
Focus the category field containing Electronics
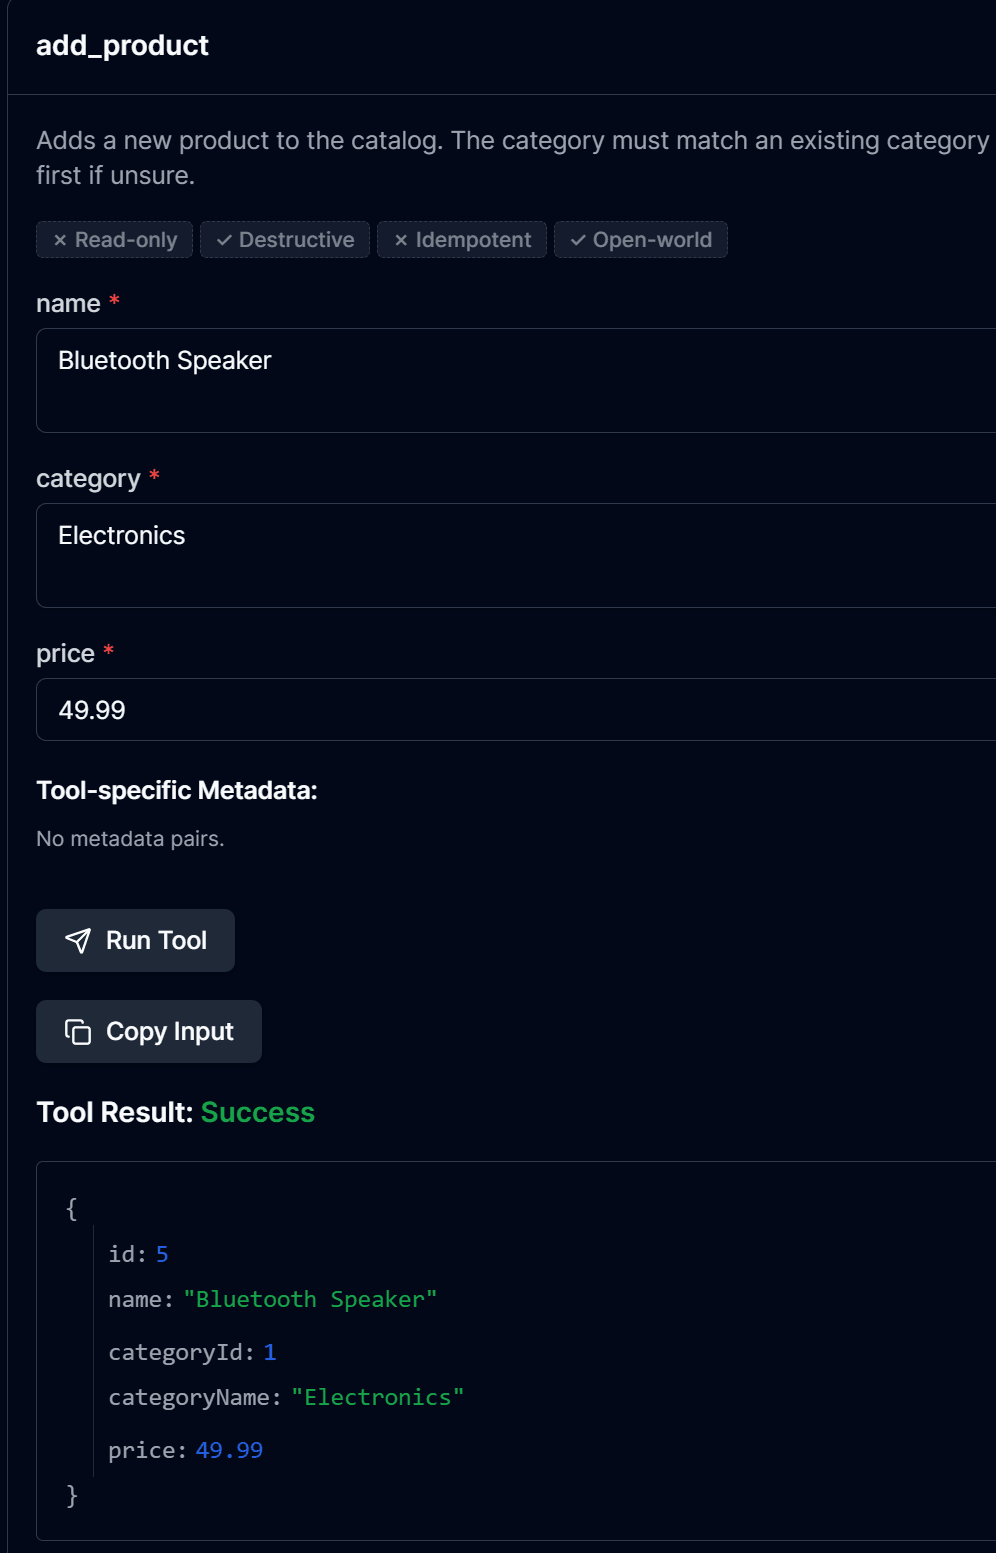point(516,555)
